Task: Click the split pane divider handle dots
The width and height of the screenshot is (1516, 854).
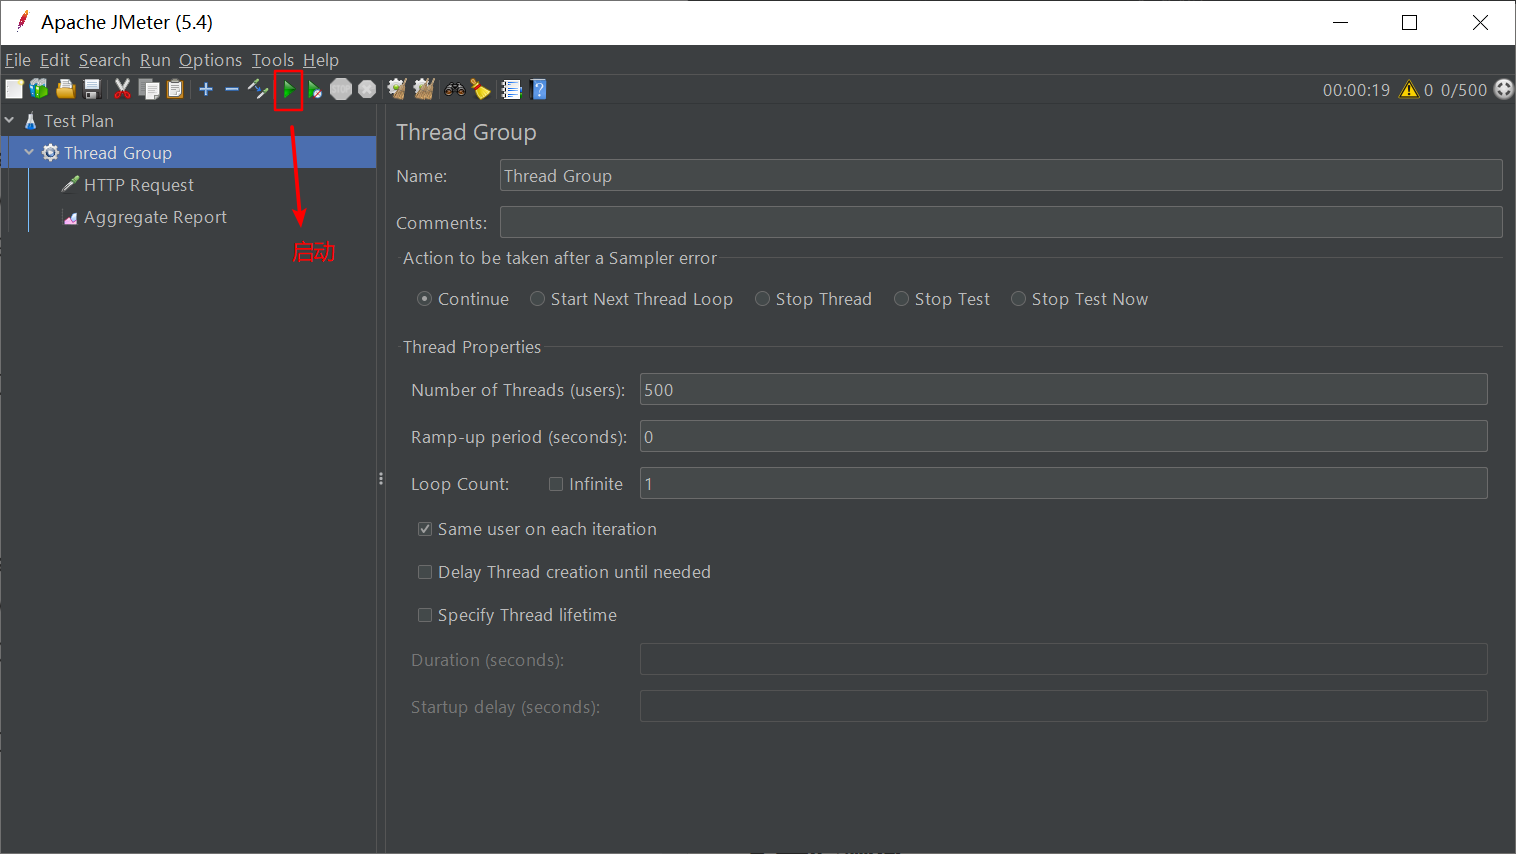Action: click(x=381, y=479)
